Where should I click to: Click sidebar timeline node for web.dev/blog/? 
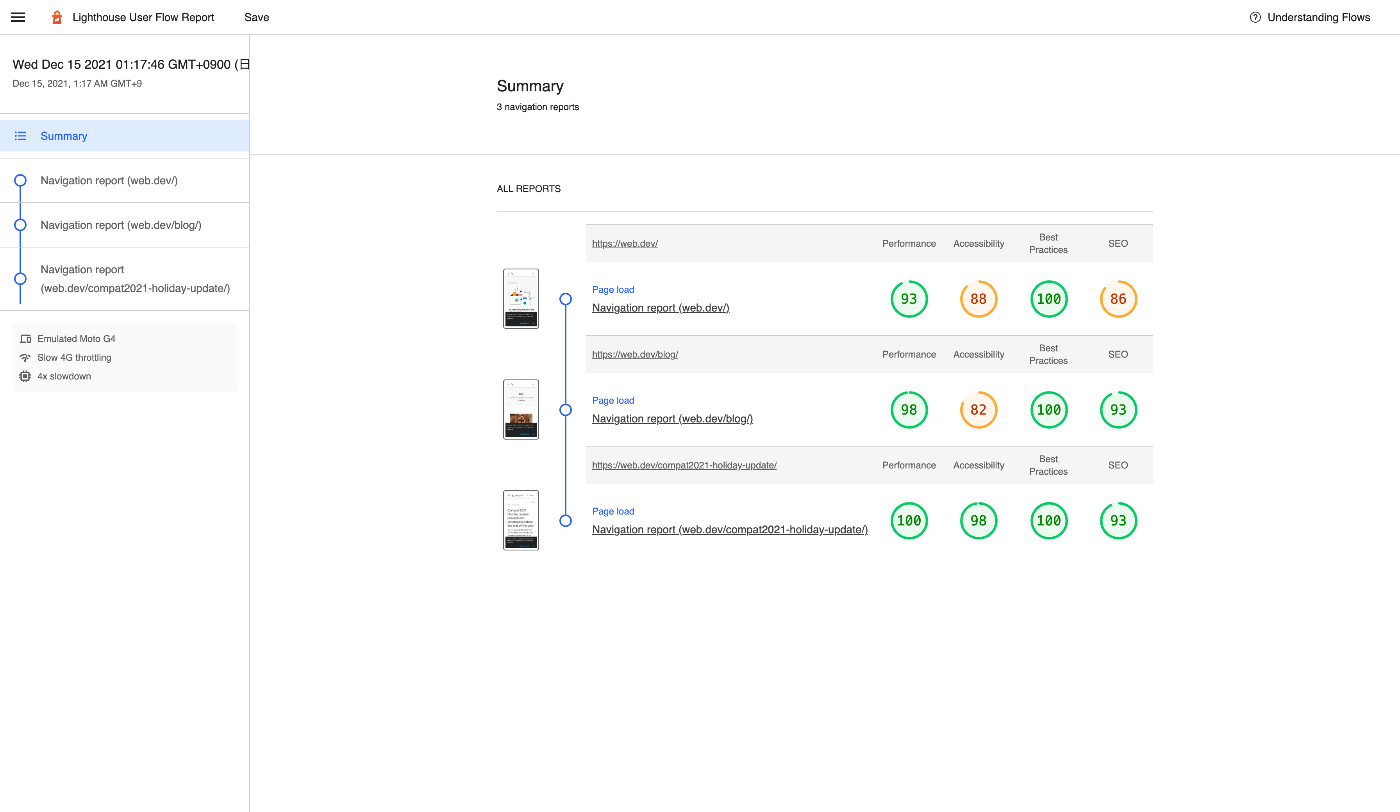coord(20,225)
